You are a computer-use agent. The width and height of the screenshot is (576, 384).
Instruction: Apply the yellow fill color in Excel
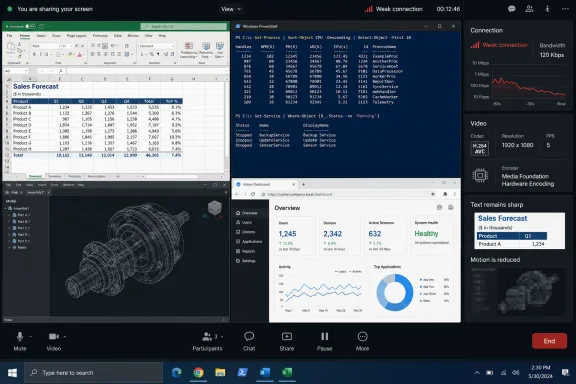[70, 54]
